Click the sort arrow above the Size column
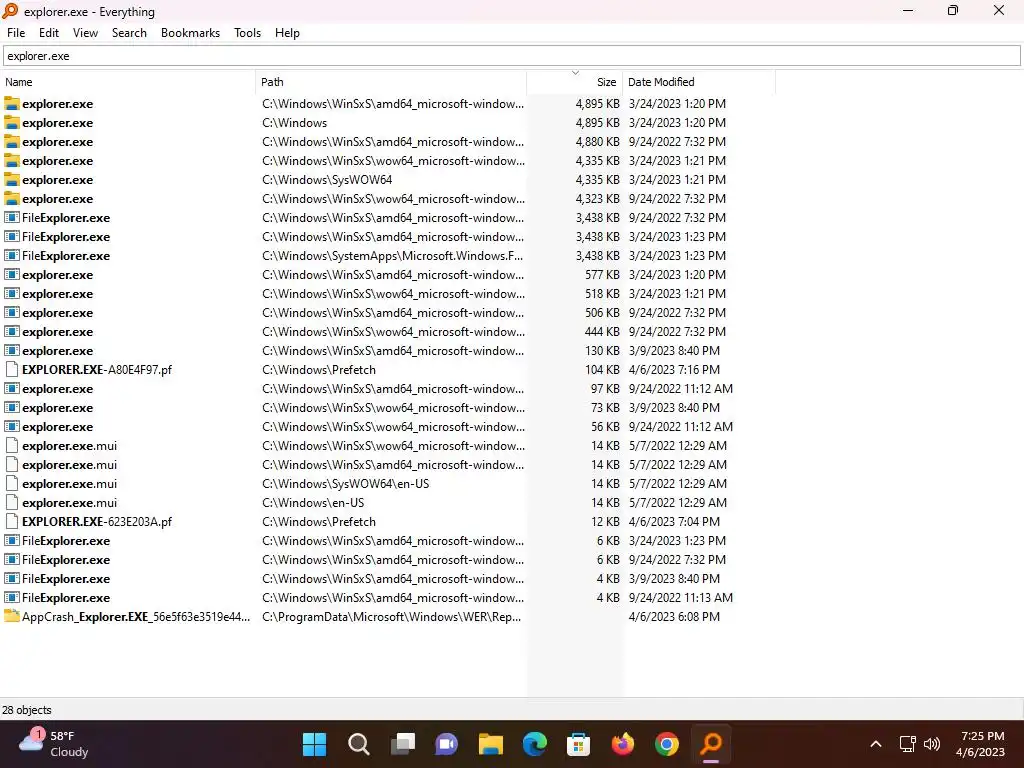This screenshot has height=768, width=1024. pos(575,72)
